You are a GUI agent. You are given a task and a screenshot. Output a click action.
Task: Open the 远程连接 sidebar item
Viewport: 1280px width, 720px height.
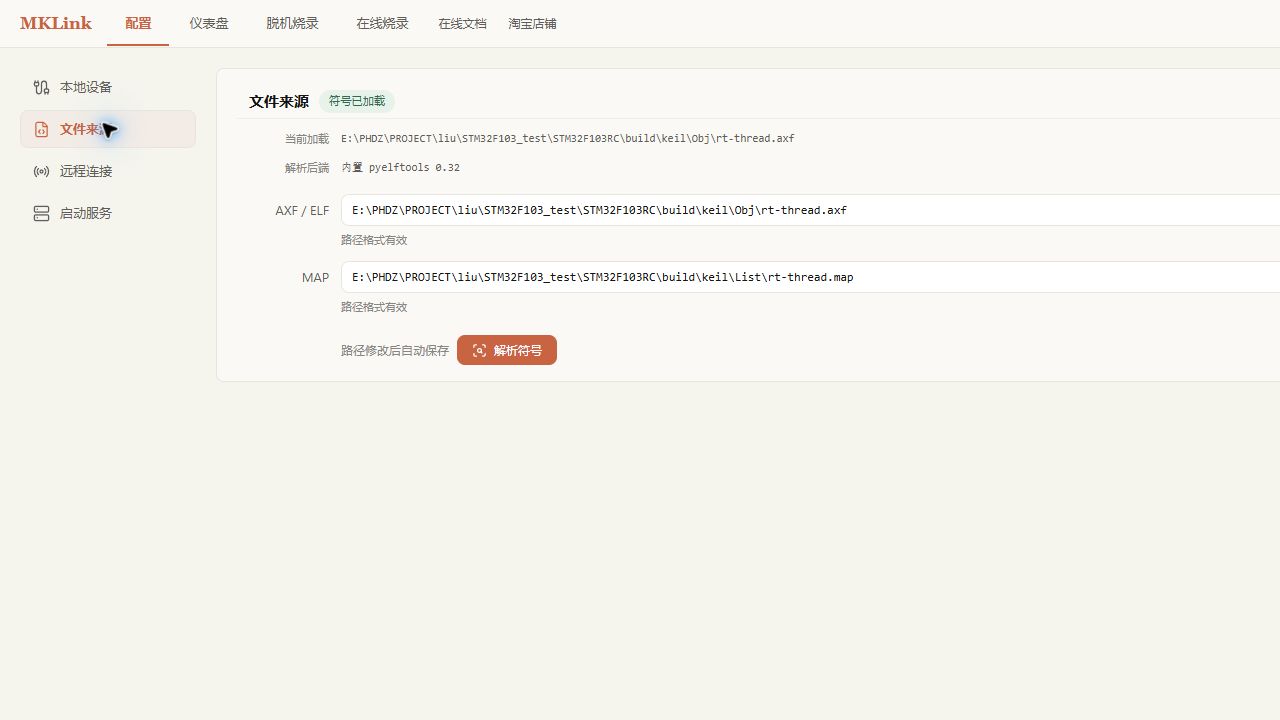108,171
